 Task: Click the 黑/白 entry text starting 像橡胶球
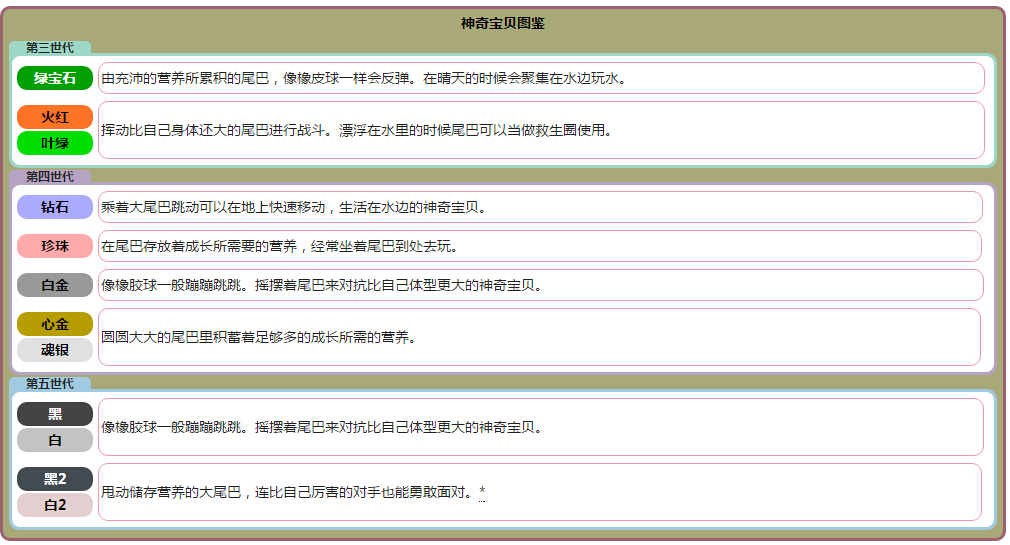click(321, 427)
